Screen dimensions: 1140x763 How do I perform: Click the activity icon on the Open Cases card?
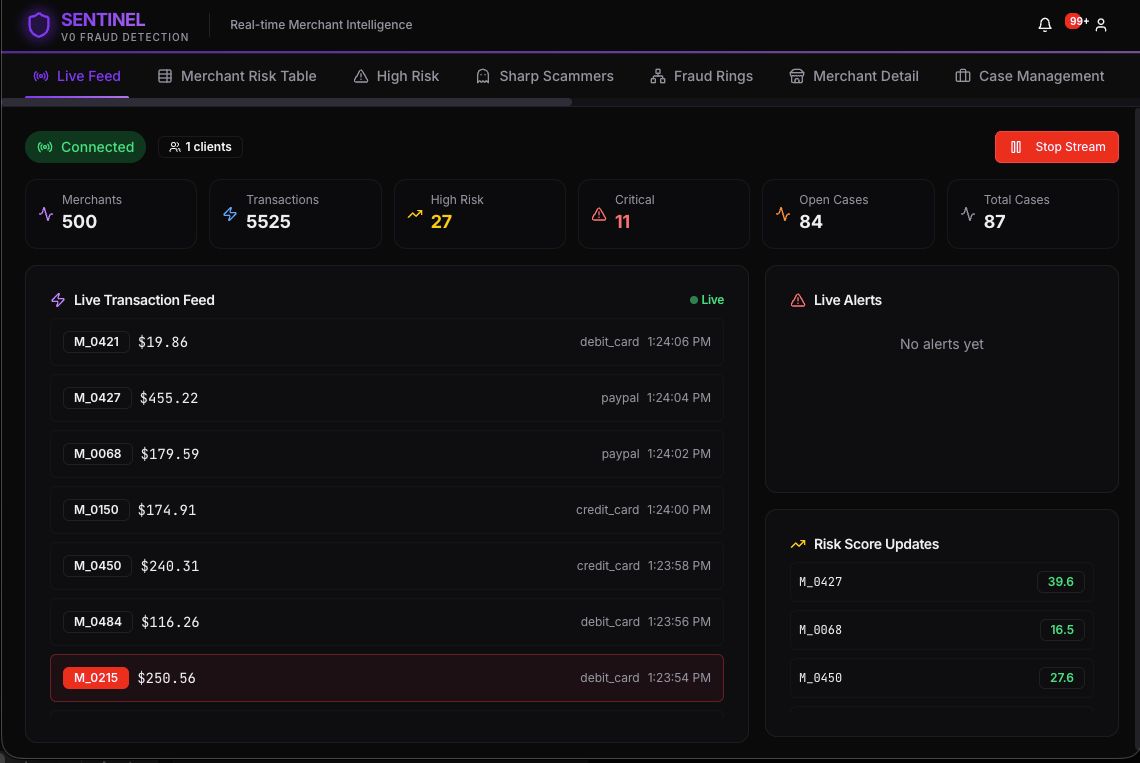pos(783,213)
